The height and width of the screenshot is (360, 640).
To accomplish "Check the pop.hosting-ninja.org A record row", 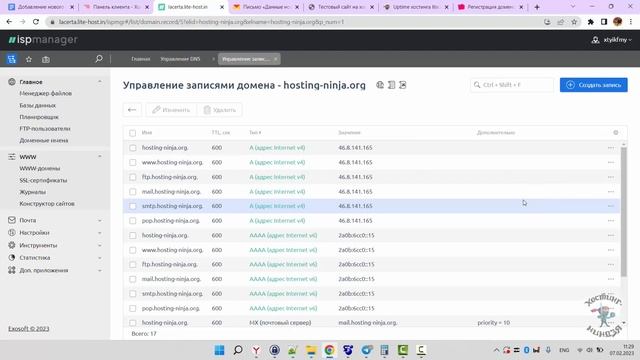I will coord(133,221).
